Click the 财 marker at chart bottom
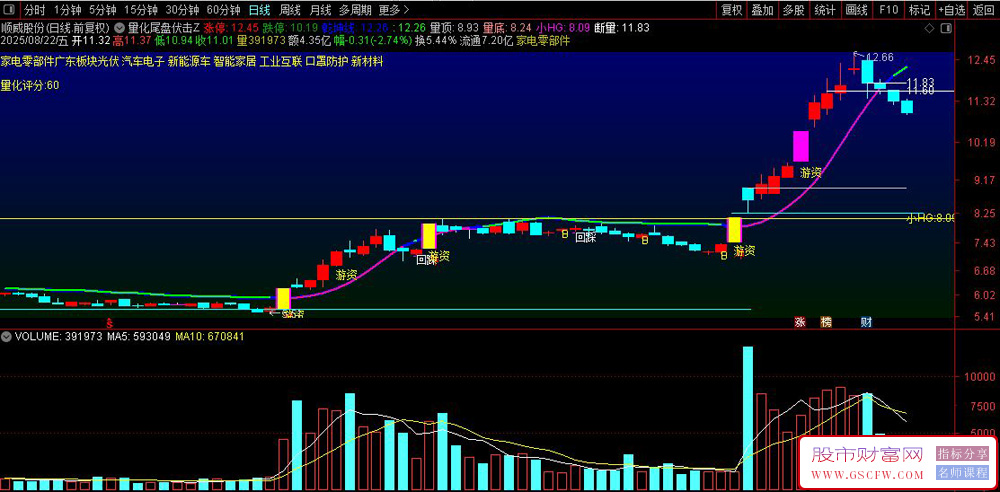 (866, 322)
